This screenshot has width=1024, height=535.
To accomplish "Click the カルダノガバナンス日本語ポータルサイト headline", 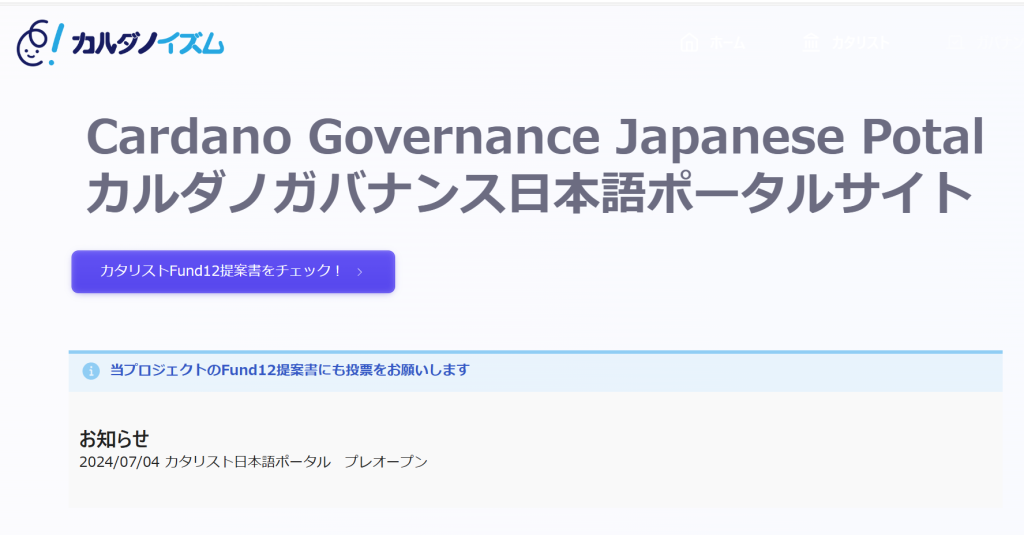I will click(x=529, y=194).
